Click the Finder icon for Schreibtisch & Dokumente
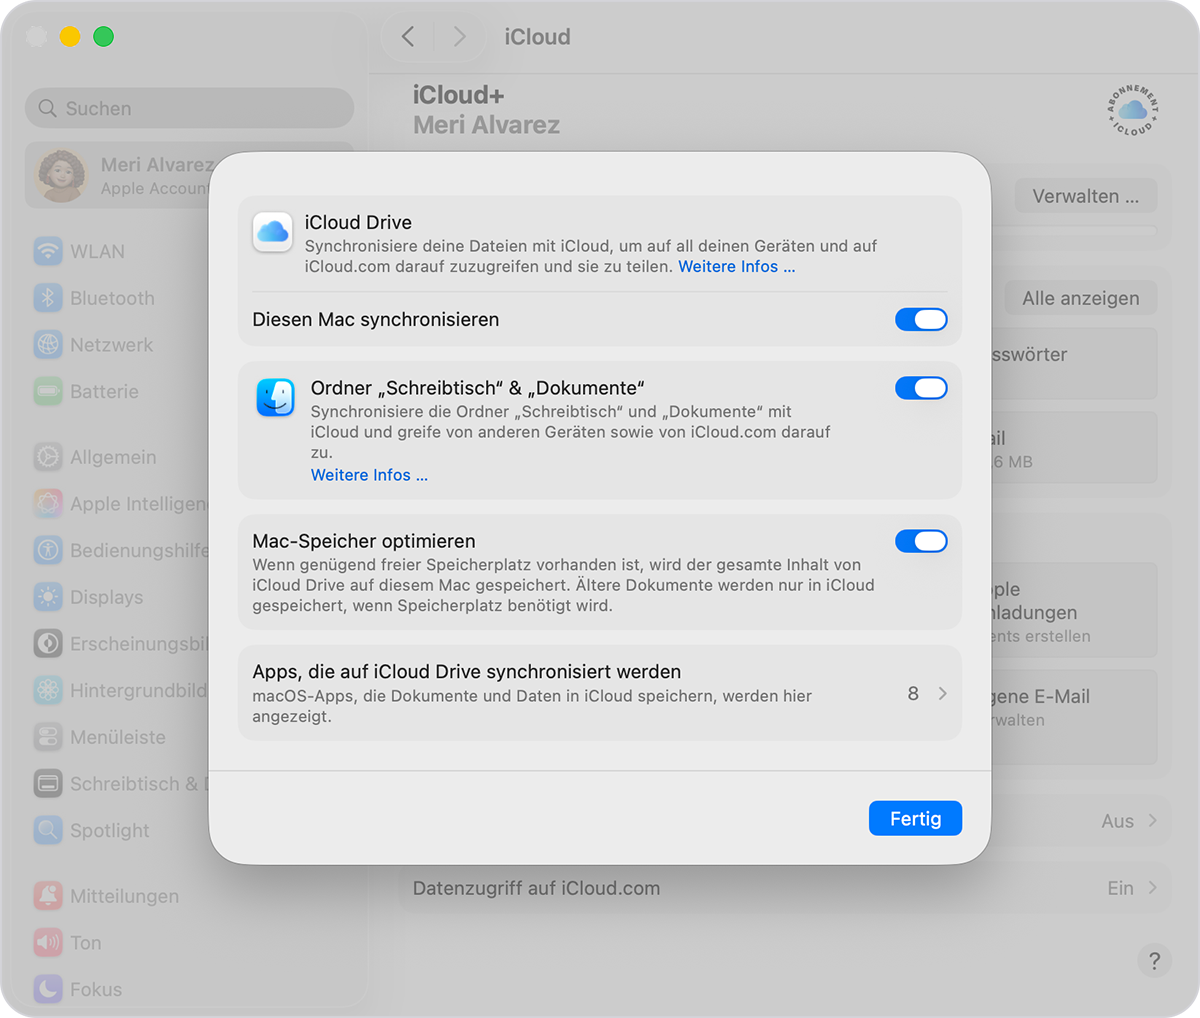This screenshot has width=1200, height=1018. [x=275, y=397]
